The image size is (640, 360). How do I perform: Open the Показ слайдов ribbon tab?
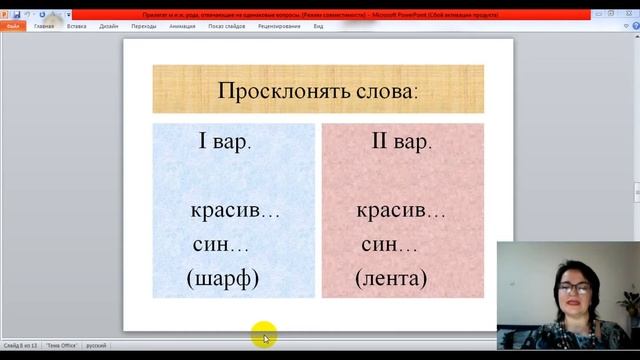(x=227, y=26)
